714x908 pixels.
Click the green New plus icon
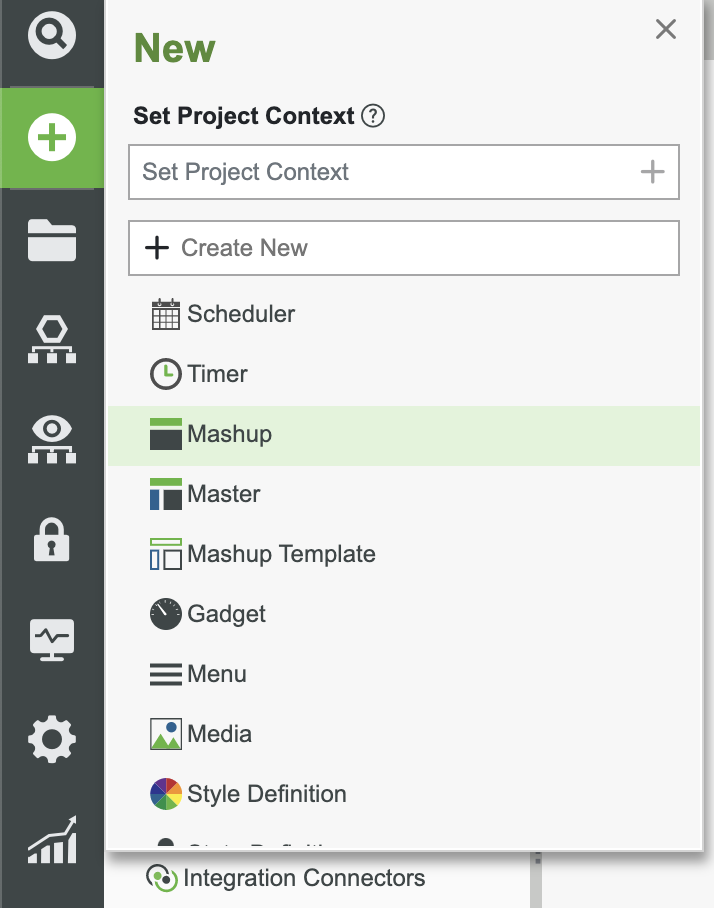(x=52, y=138)
